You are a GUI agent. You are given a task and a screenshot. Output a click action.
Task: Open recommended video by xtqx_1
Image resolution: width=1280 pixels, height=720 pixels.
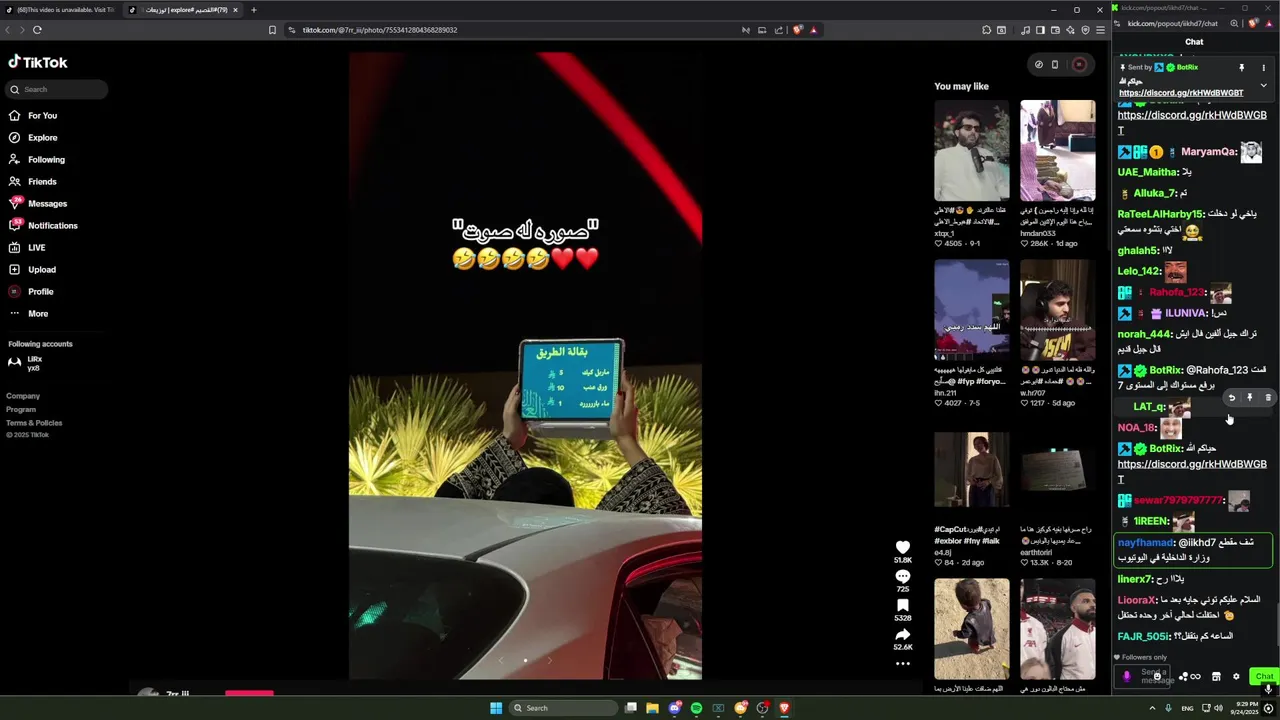pos(972,151)
